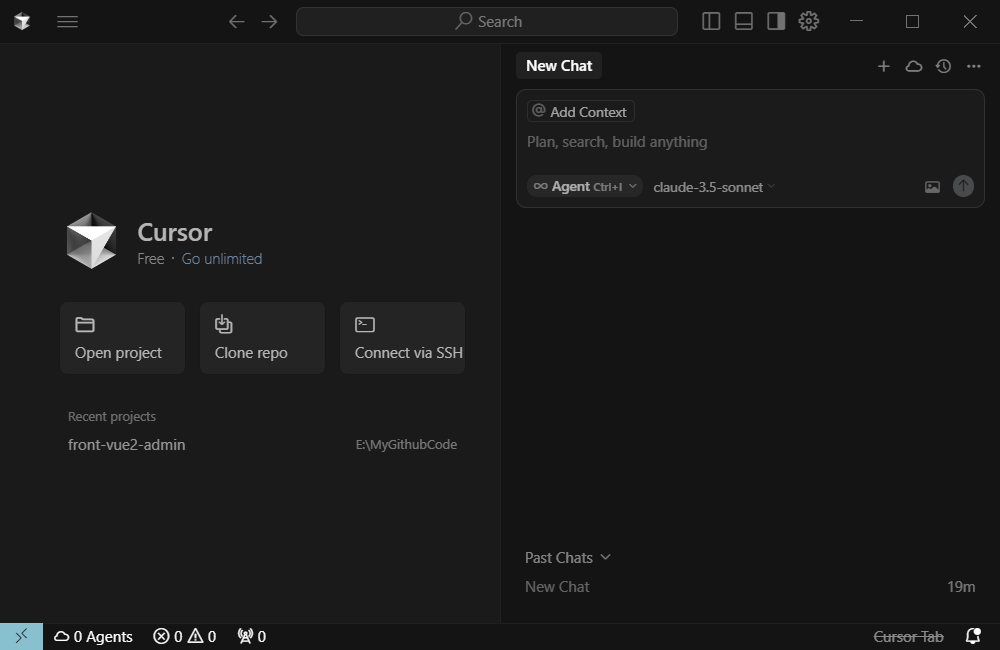Click the Connect via SSH card
This screenshot has width=1000, height=650.
point(402,338)
